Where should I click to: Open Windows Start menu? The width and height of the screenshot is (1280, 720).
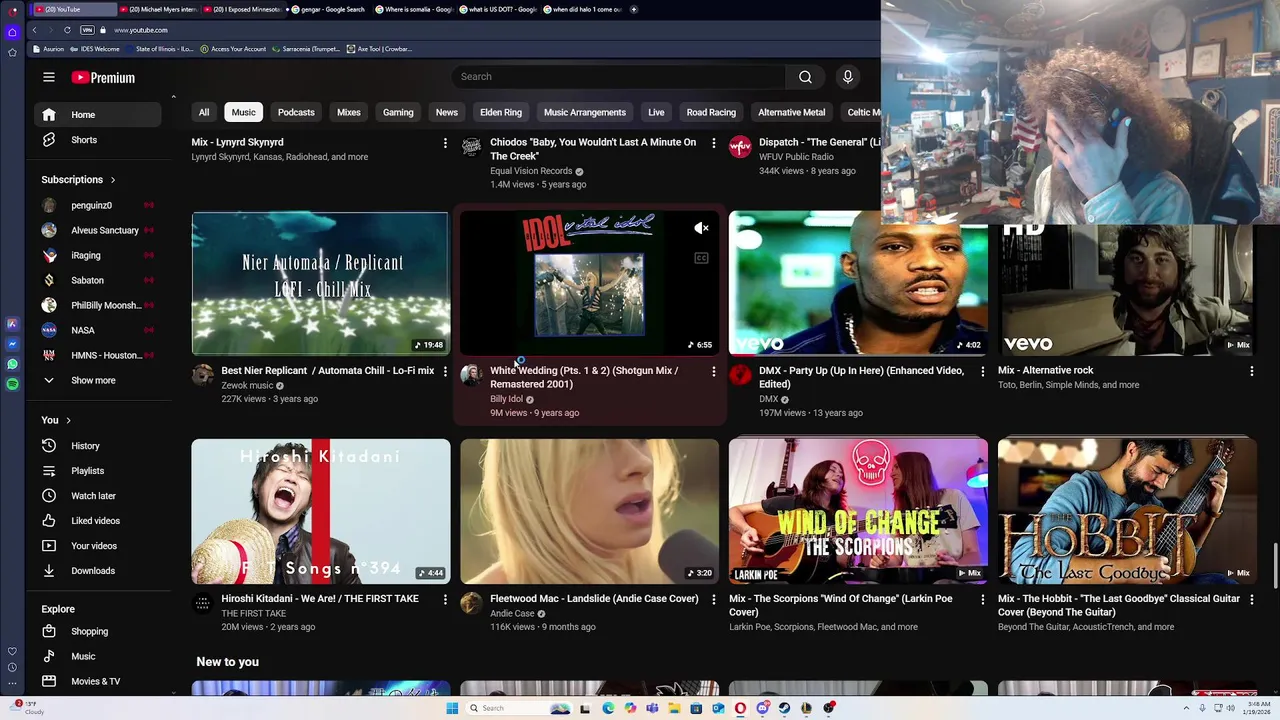coord(452,708)
